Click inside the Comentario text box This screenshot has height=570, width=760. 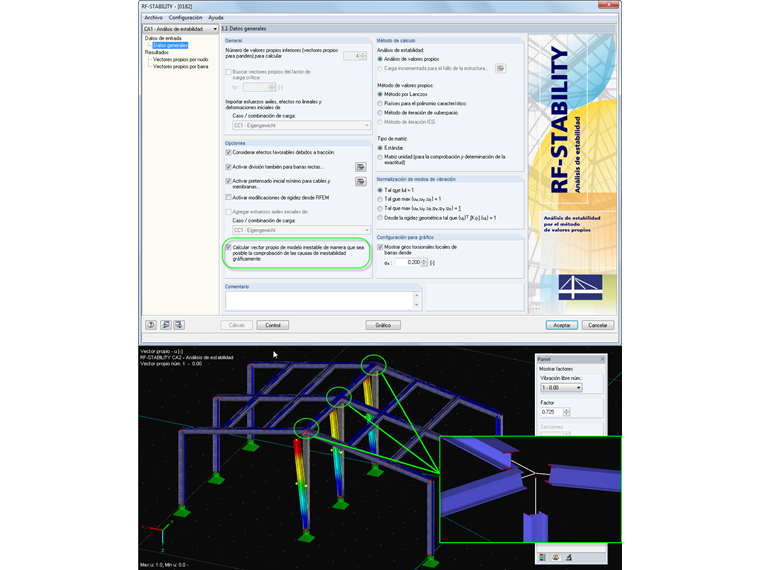(x=319, y=300)
